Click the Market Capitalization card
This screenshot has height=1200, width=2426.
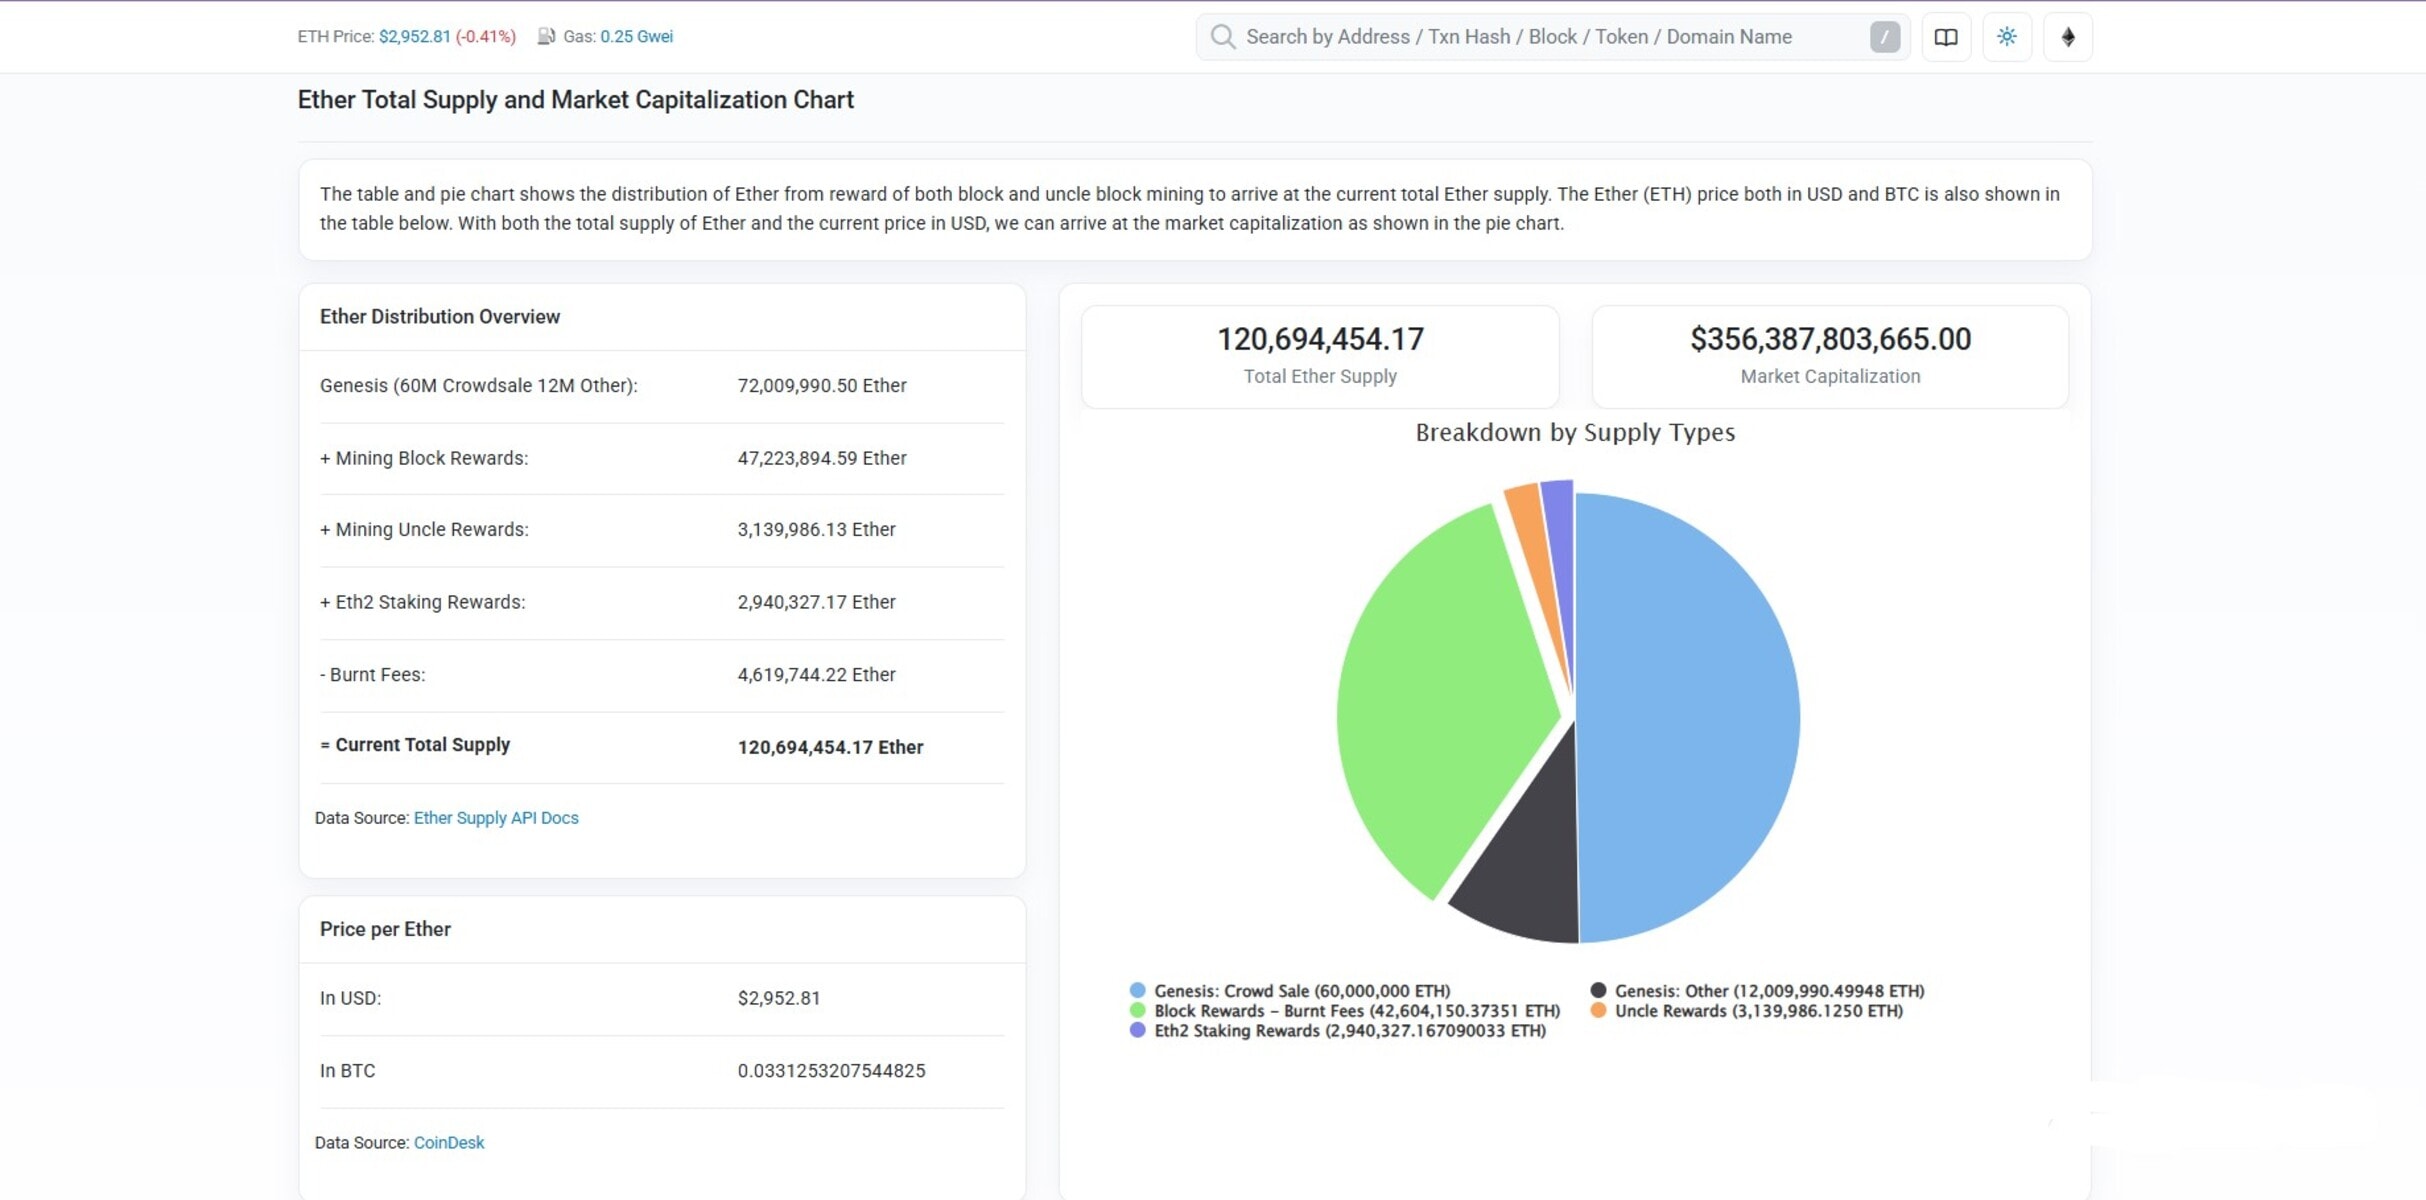(1830, 356)
